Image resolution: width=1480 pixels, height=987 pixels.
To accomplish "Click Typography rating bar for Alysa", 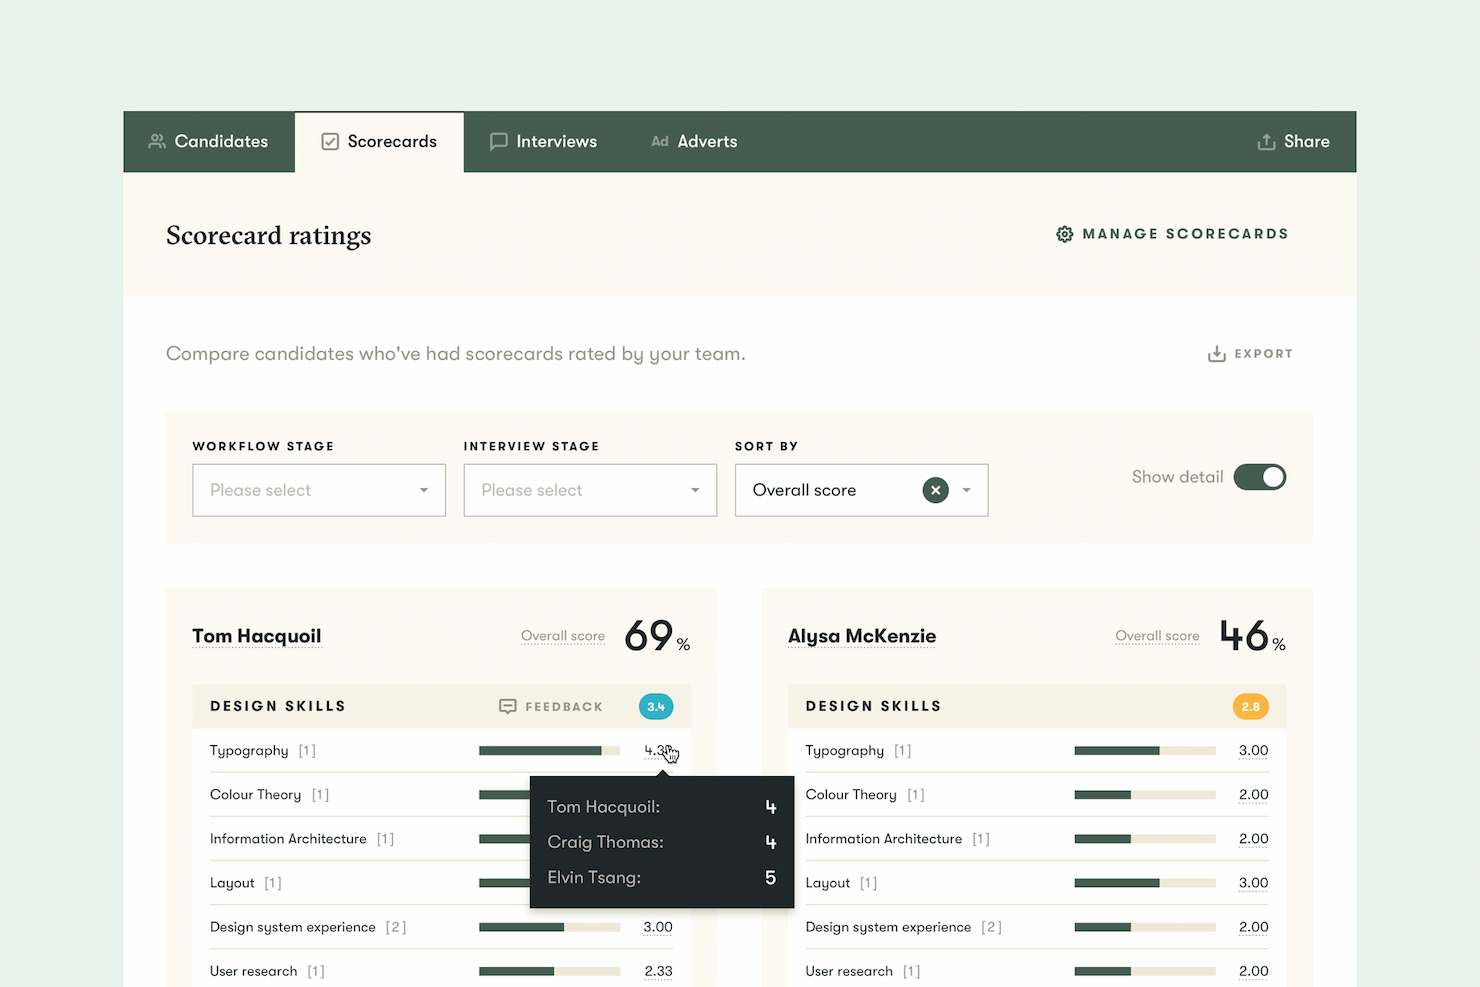I will tap(1143, 750).
